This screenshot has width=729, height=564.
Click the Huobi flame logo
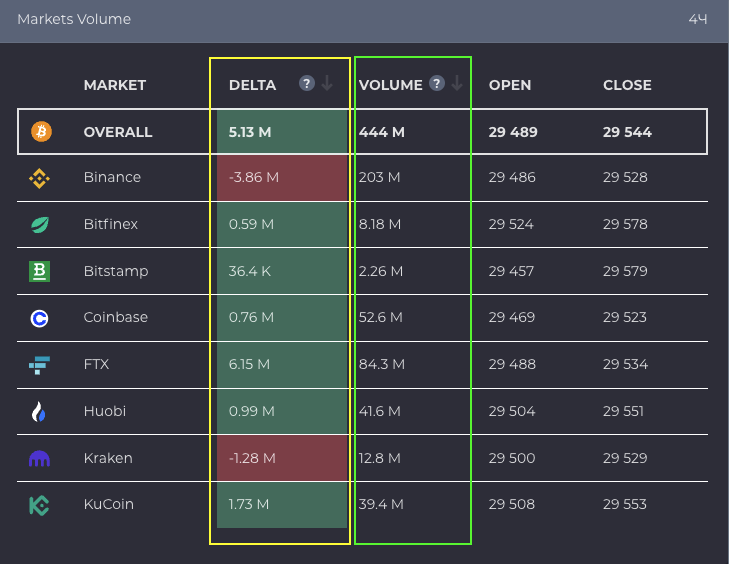(x=40, y=411)
